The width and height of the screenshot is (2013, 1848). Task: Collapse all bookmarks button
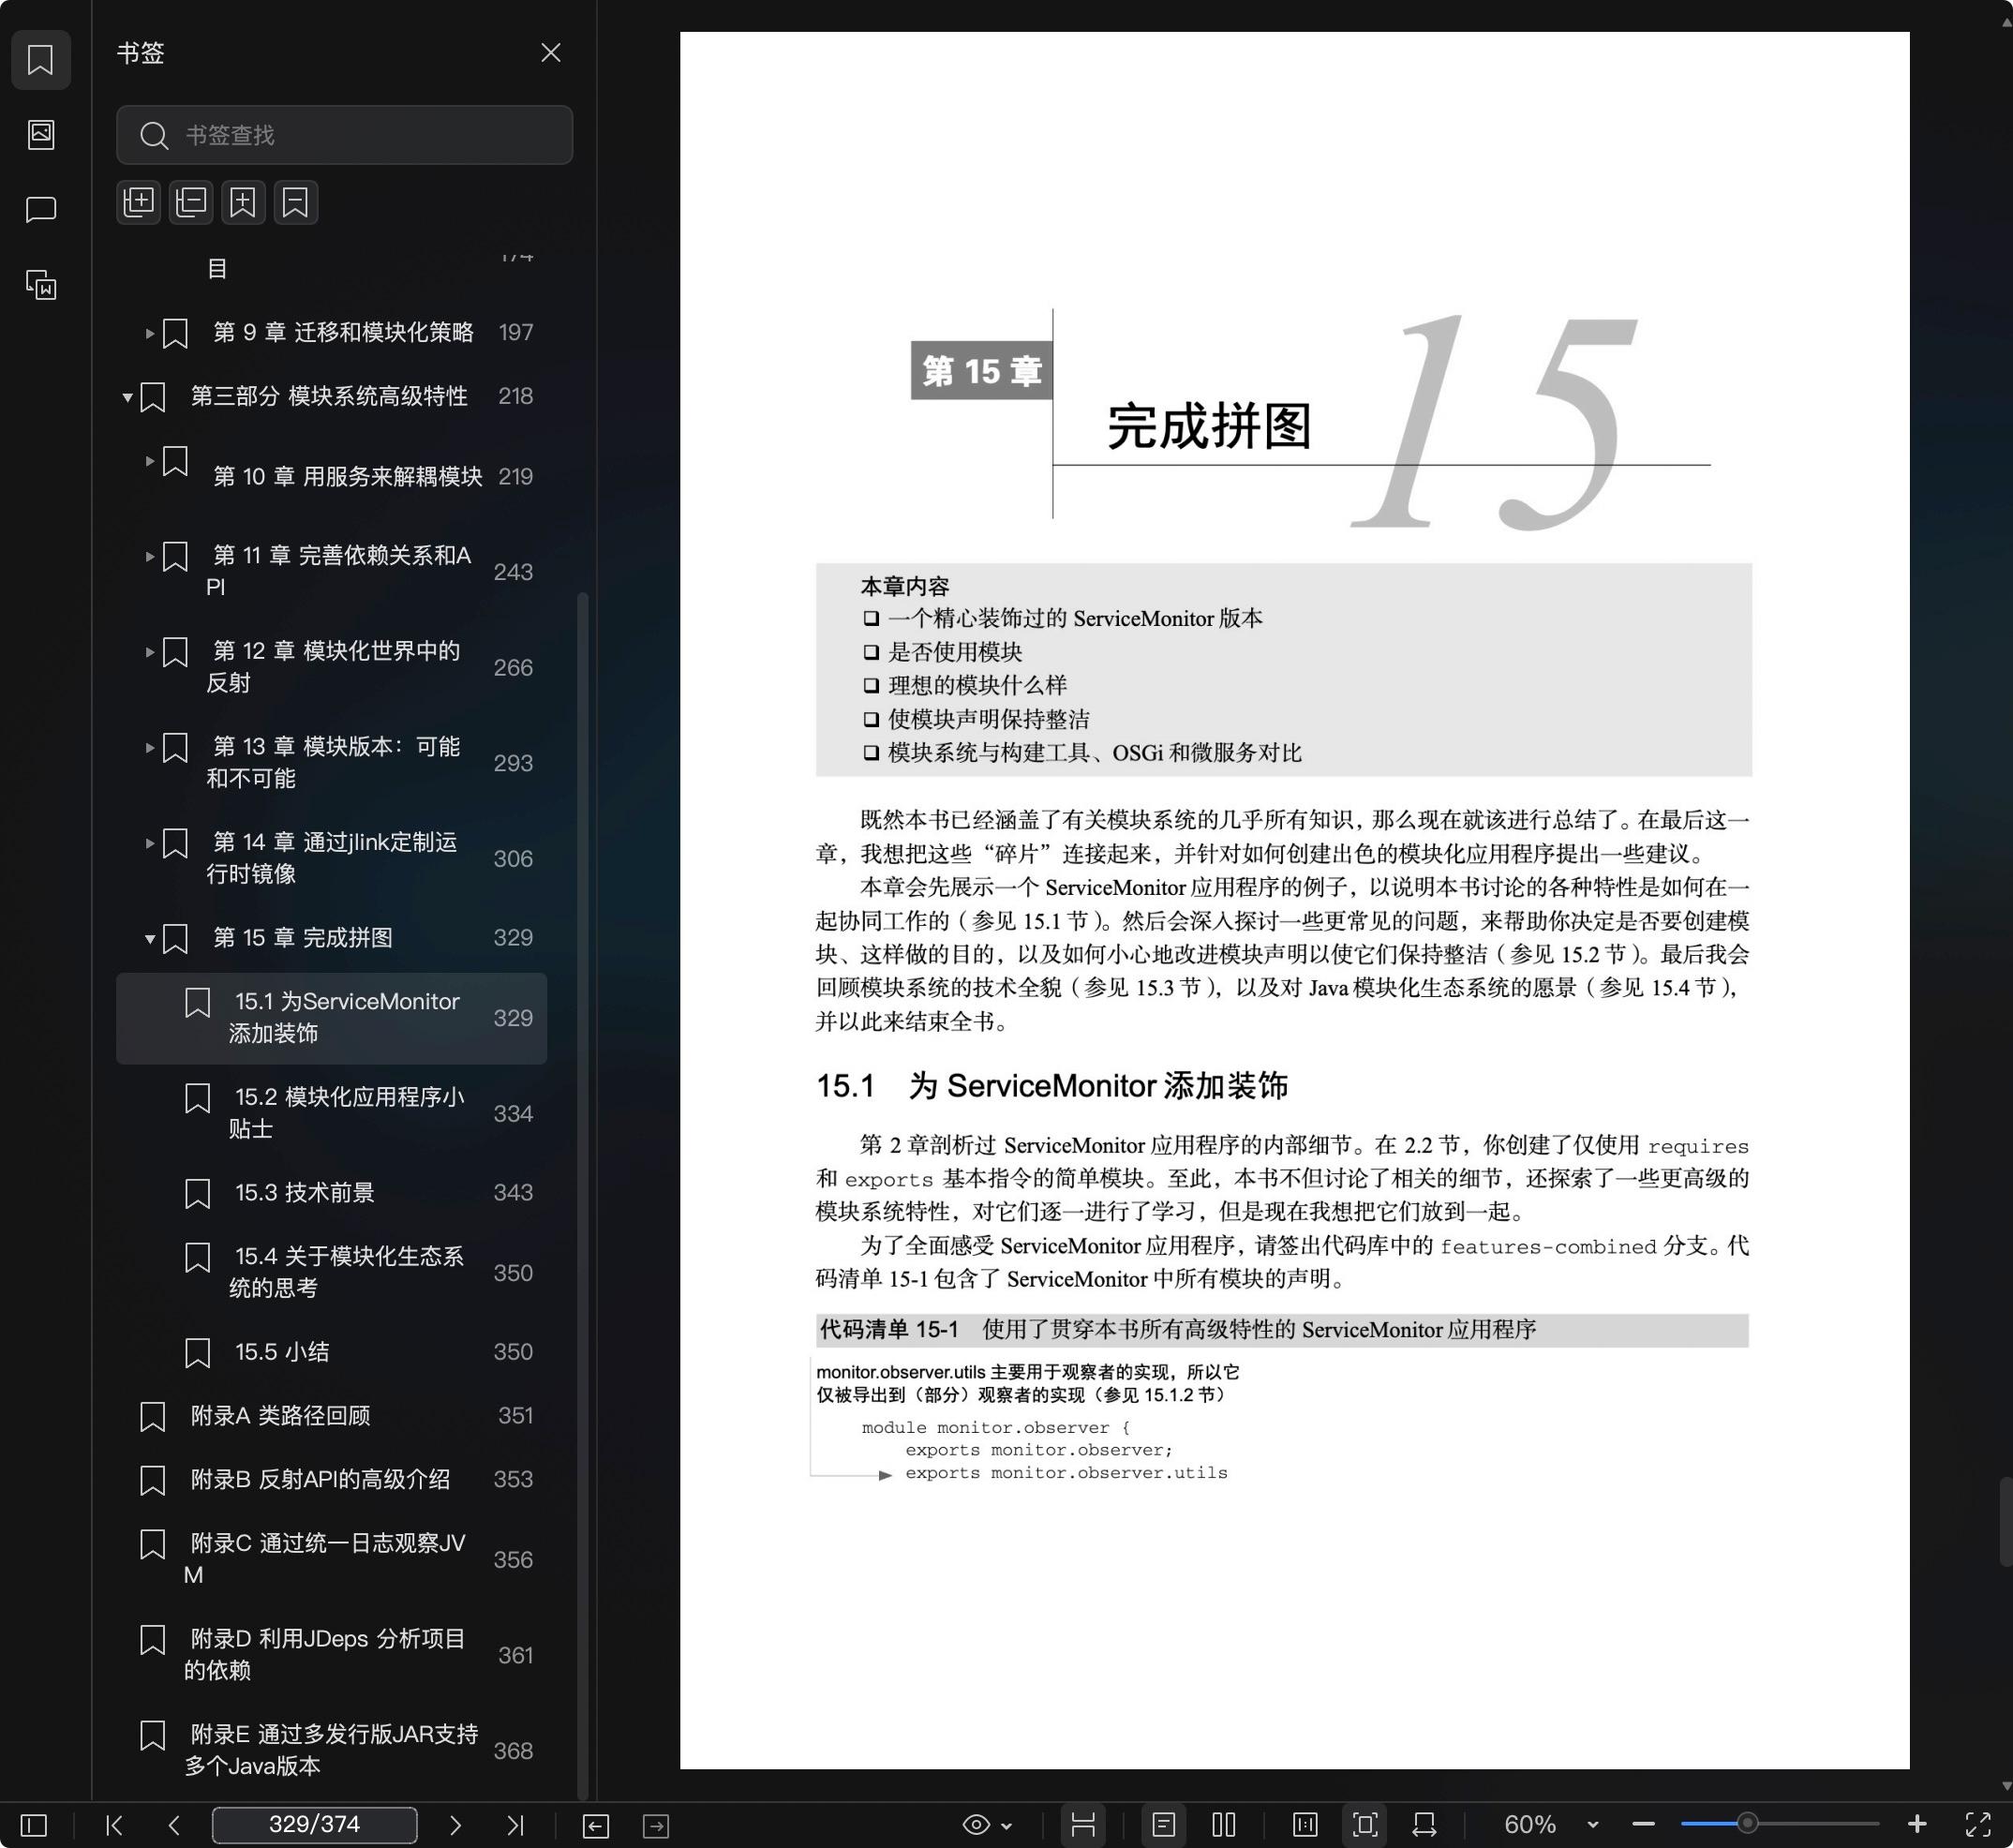(191, 202)
